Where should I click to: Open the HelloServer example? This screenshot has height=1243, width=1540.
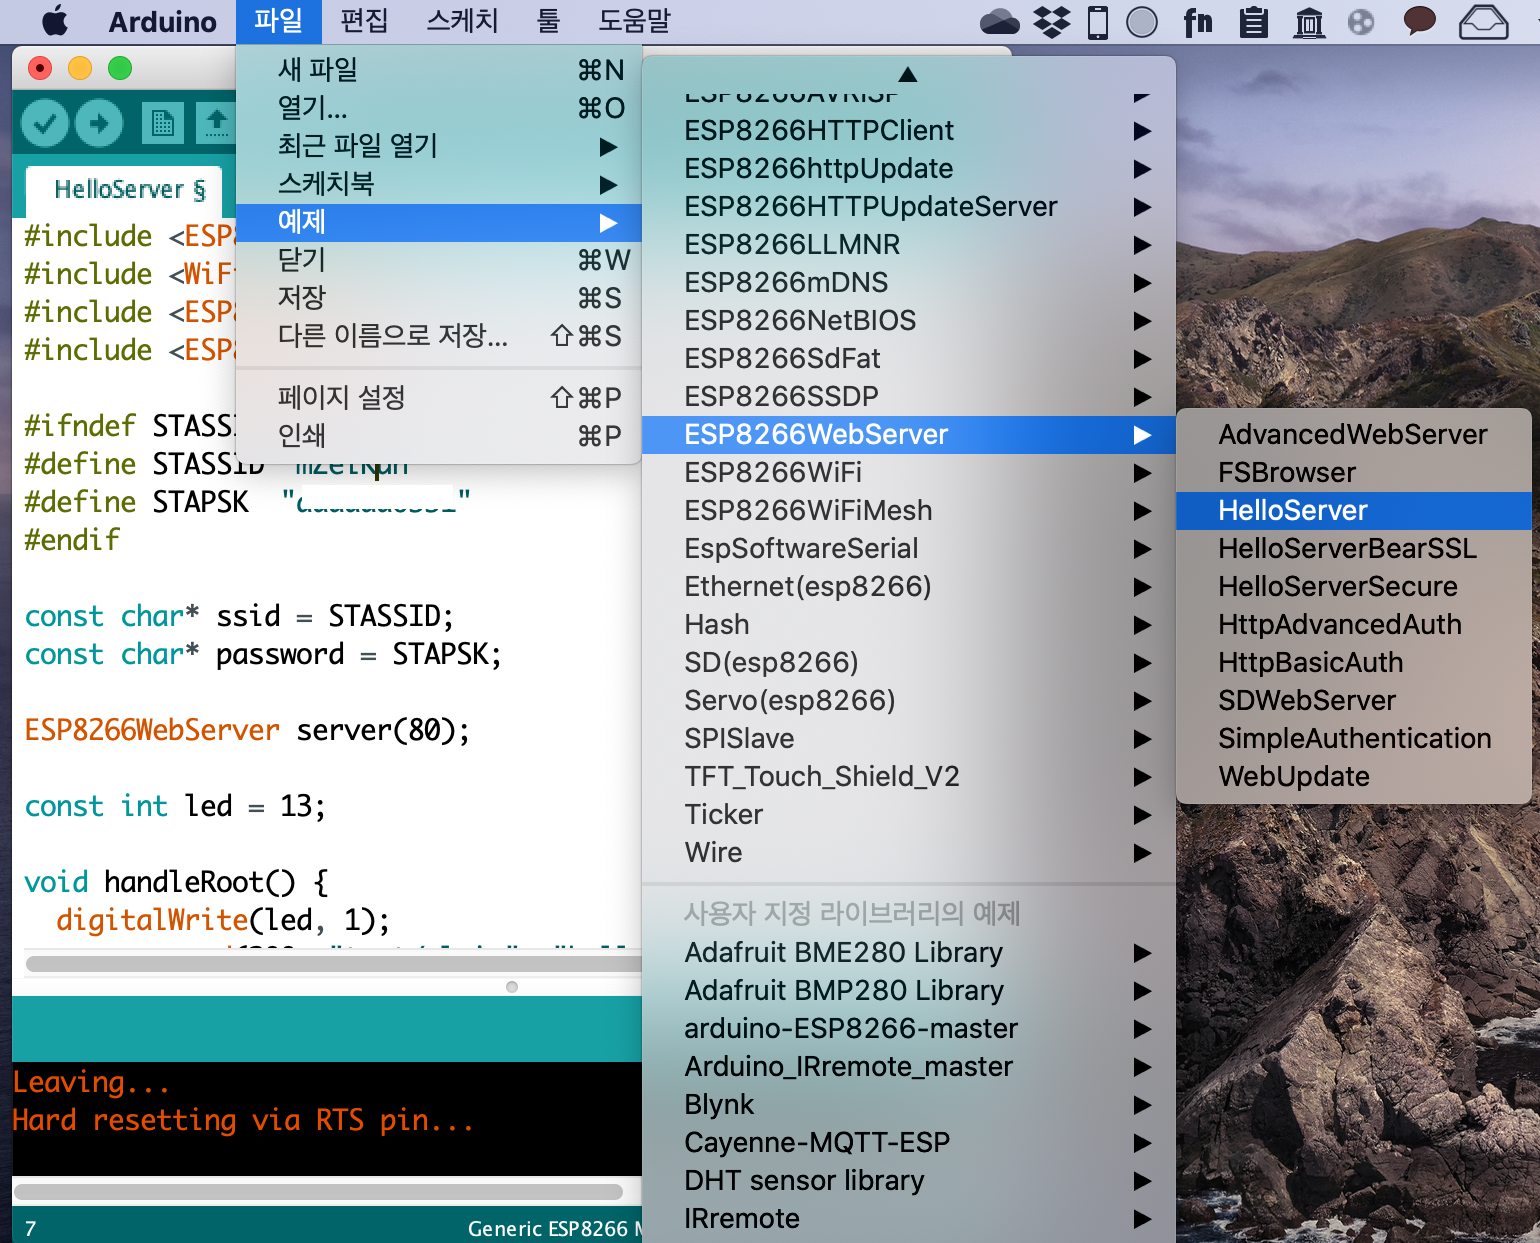[1354, 511]
